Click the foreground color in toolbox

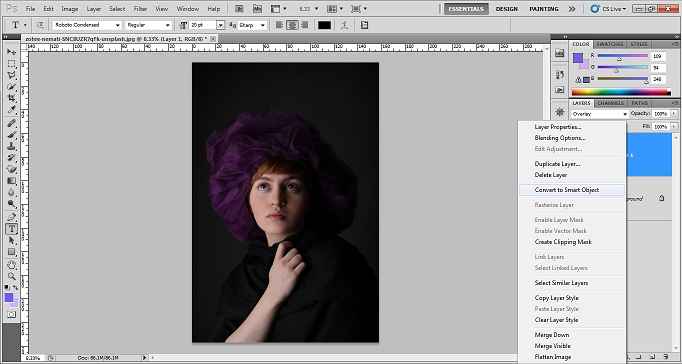point(9,297)
